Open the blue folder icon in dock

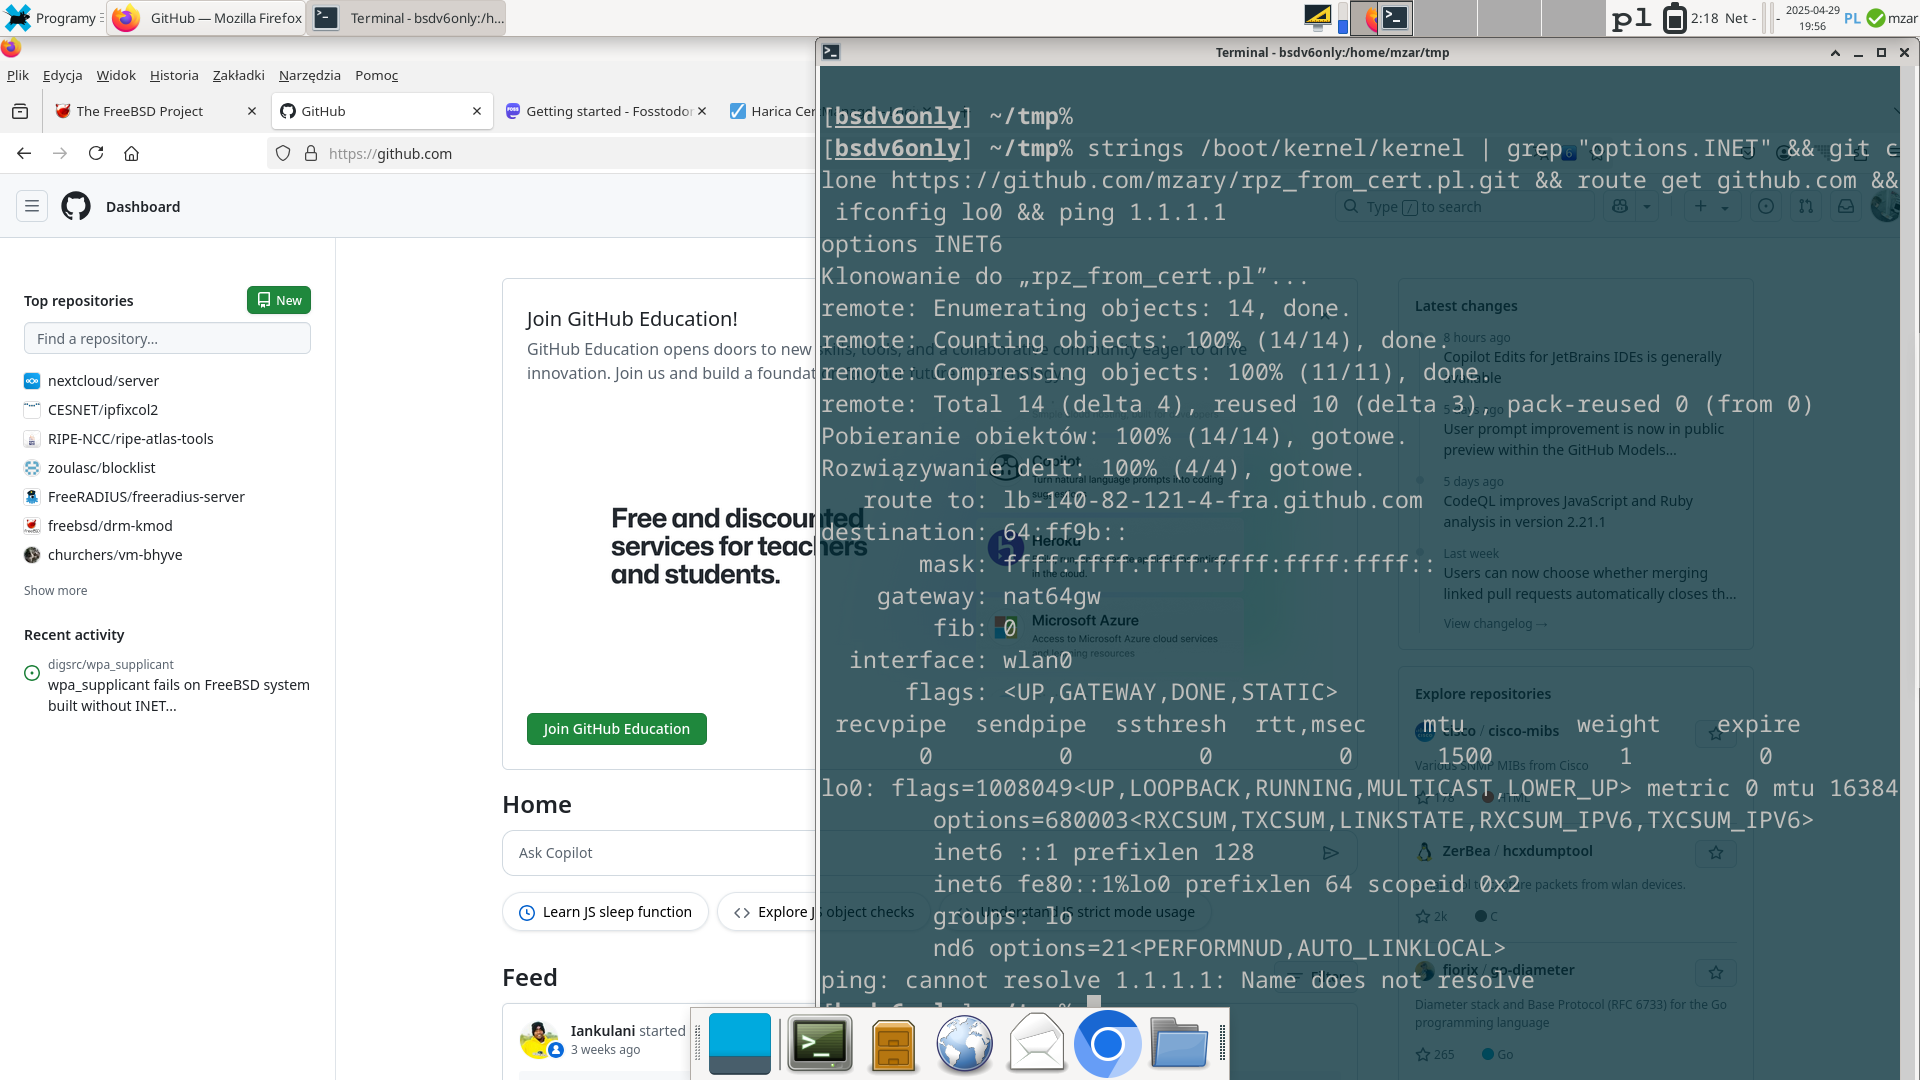click(1179, 1043)
